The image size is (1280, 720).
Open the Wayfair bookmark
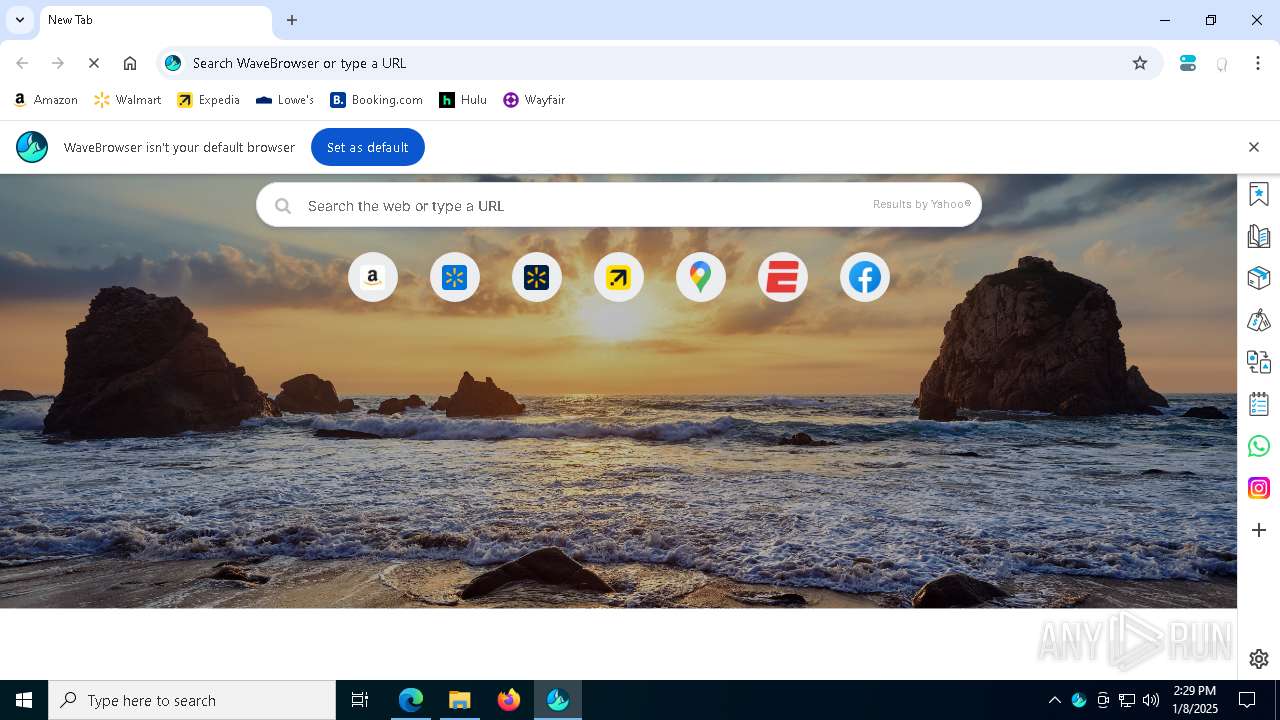535,100
